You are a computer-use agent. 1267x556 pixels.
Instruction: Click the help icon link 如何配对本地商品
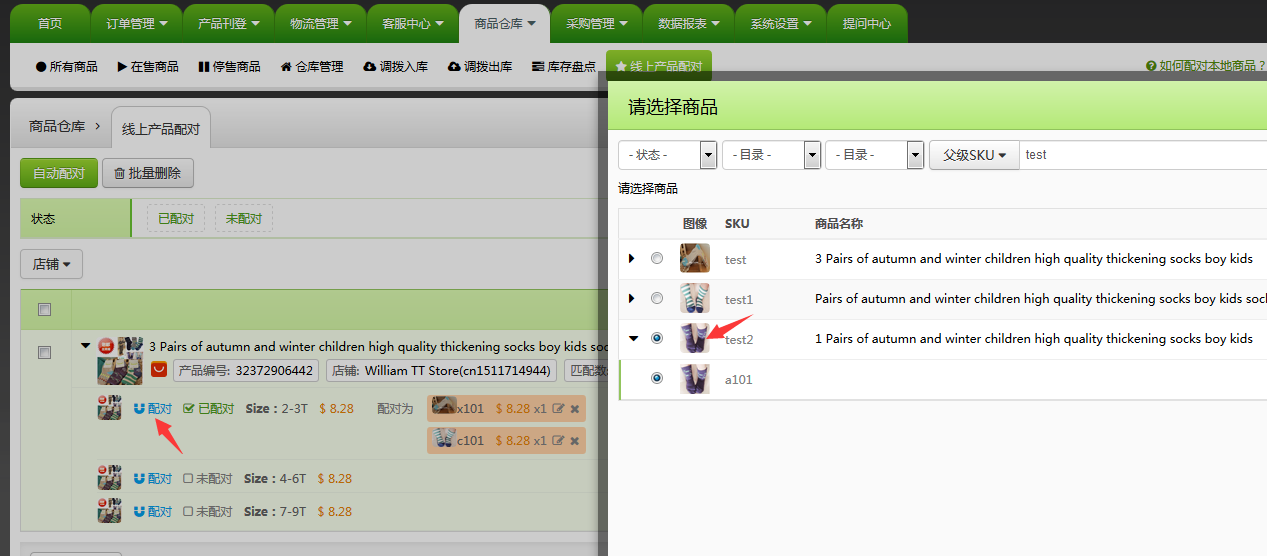click(1205, 66)
